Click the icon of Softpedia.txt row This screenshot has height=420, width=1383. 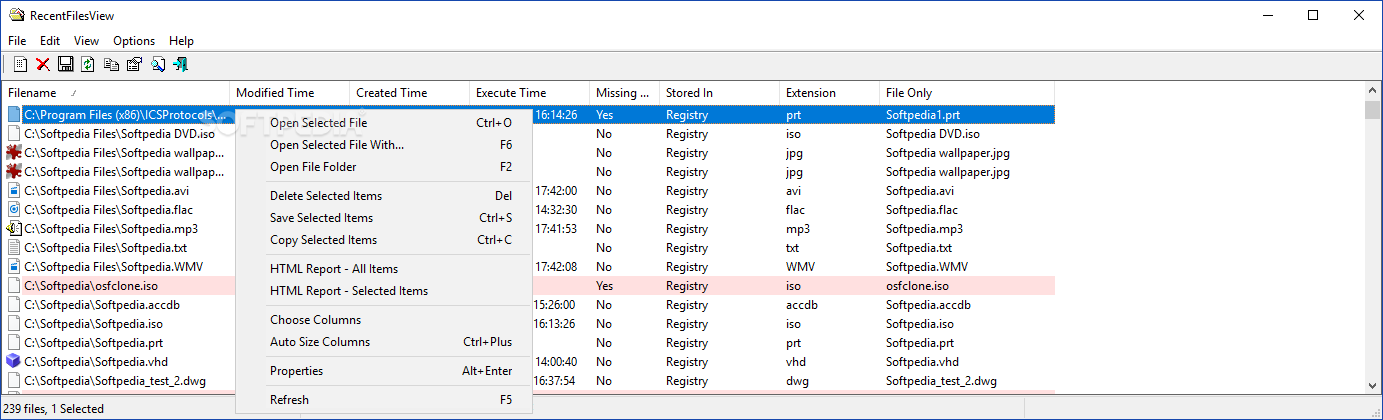(x=14, y=248)
